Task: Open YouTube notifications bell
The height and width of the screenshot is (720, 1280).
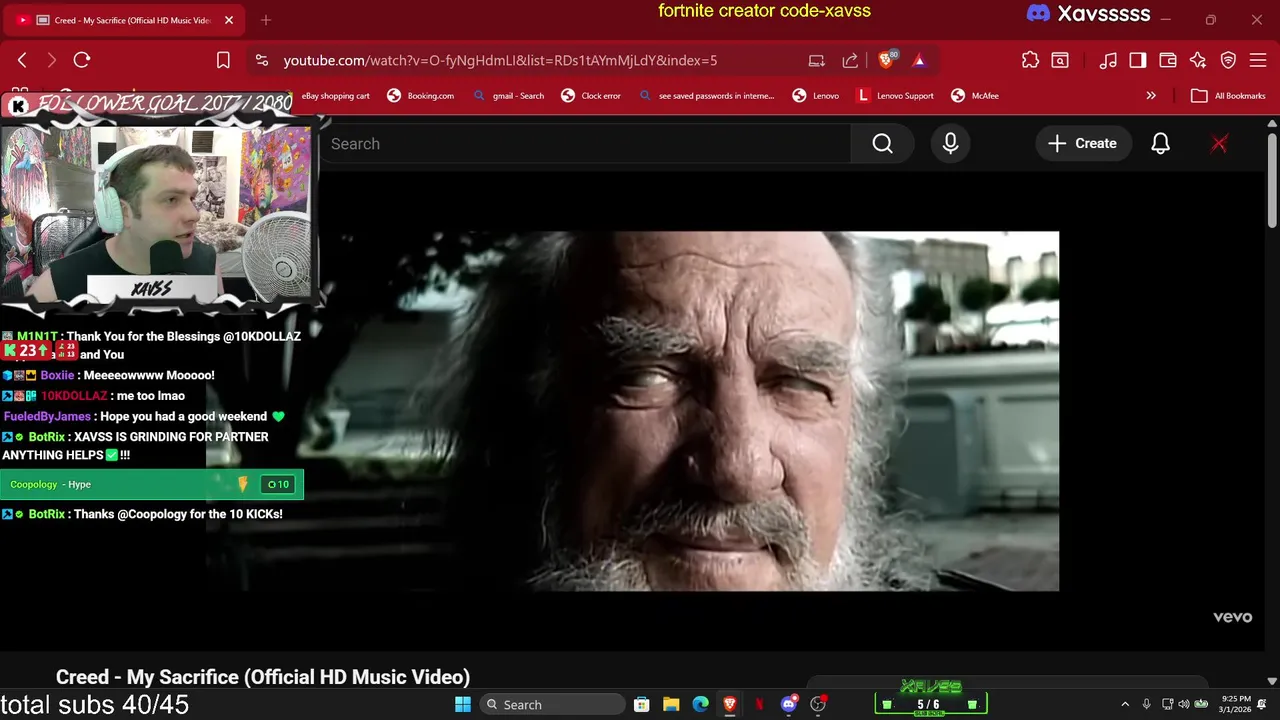Action: [x=1160, y=143]
